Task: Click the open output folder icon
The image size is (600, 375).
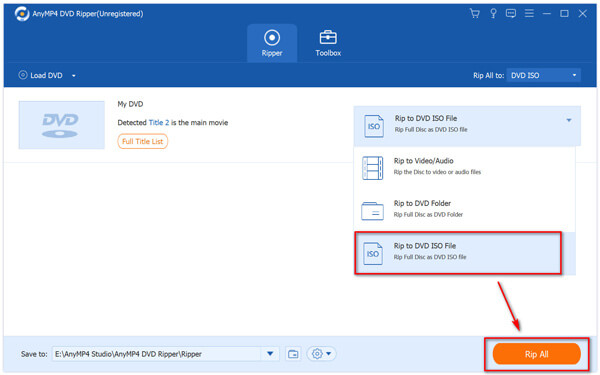Action: [x=293, y=354]
